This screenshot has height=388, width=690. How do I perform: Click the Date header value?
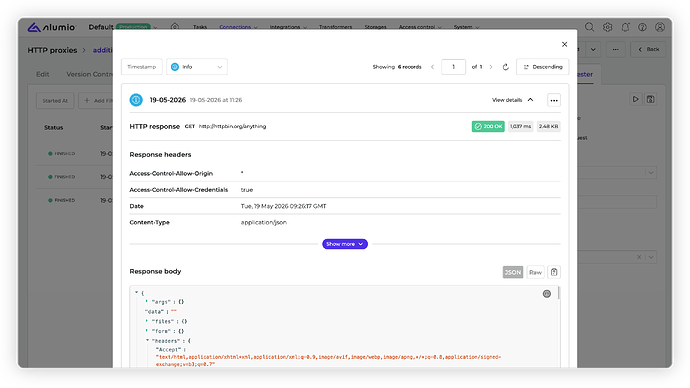[283, 206]
